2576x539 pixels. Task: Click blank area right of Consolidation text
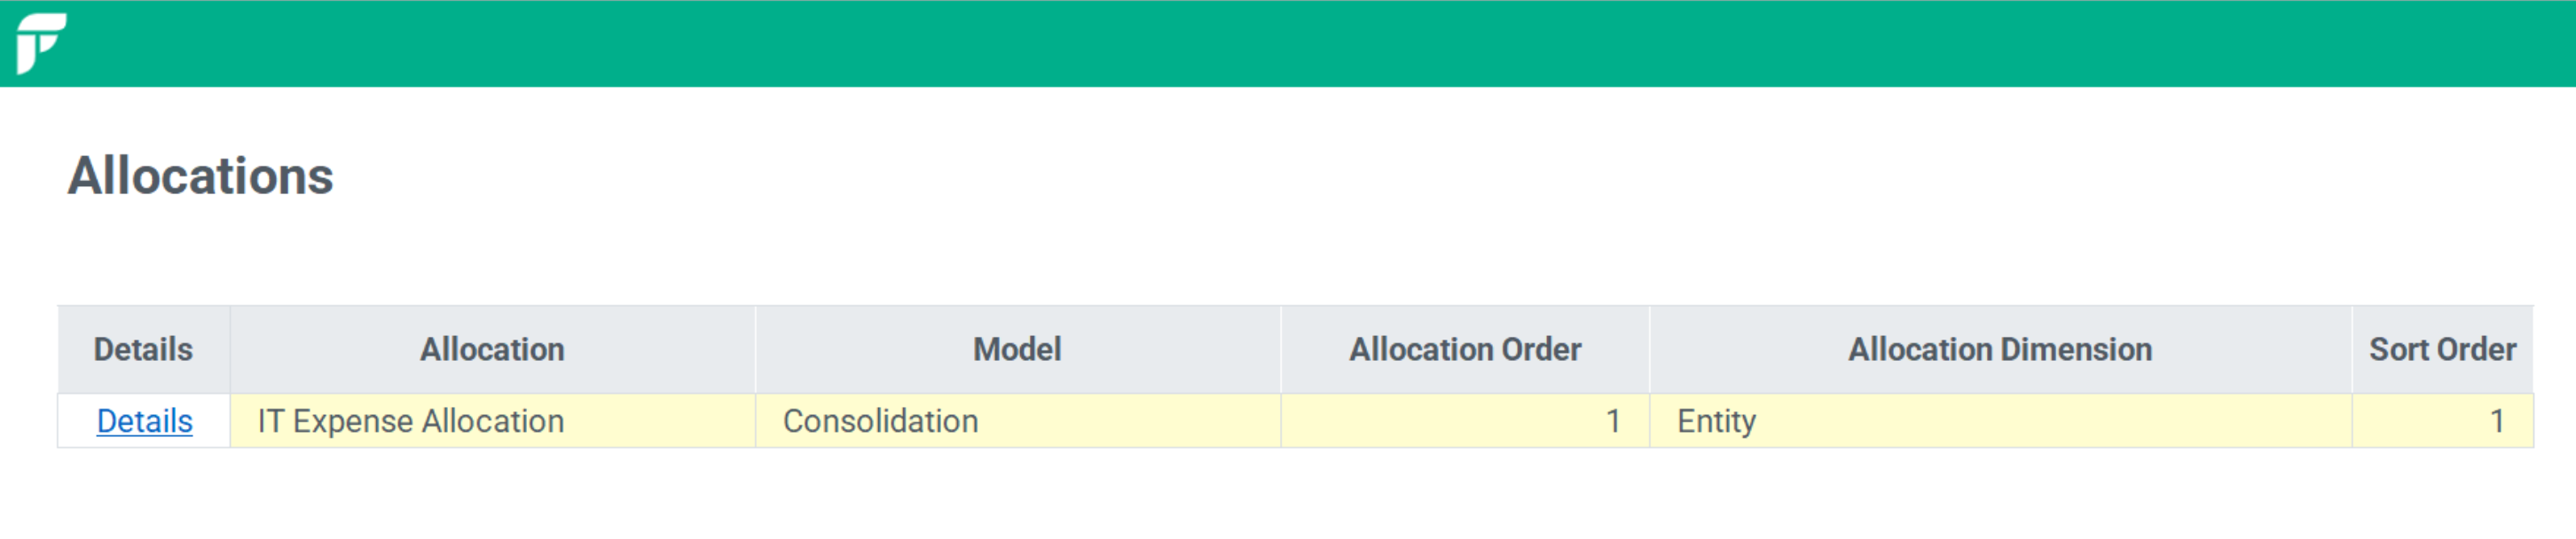1130,421
